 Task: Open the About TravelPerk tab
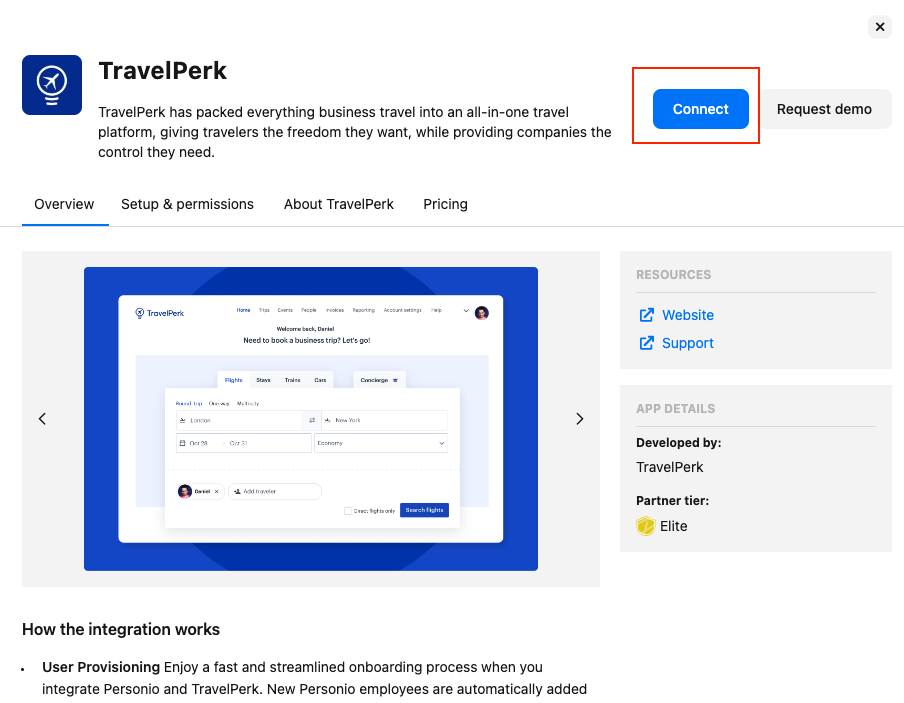point(338,204)
